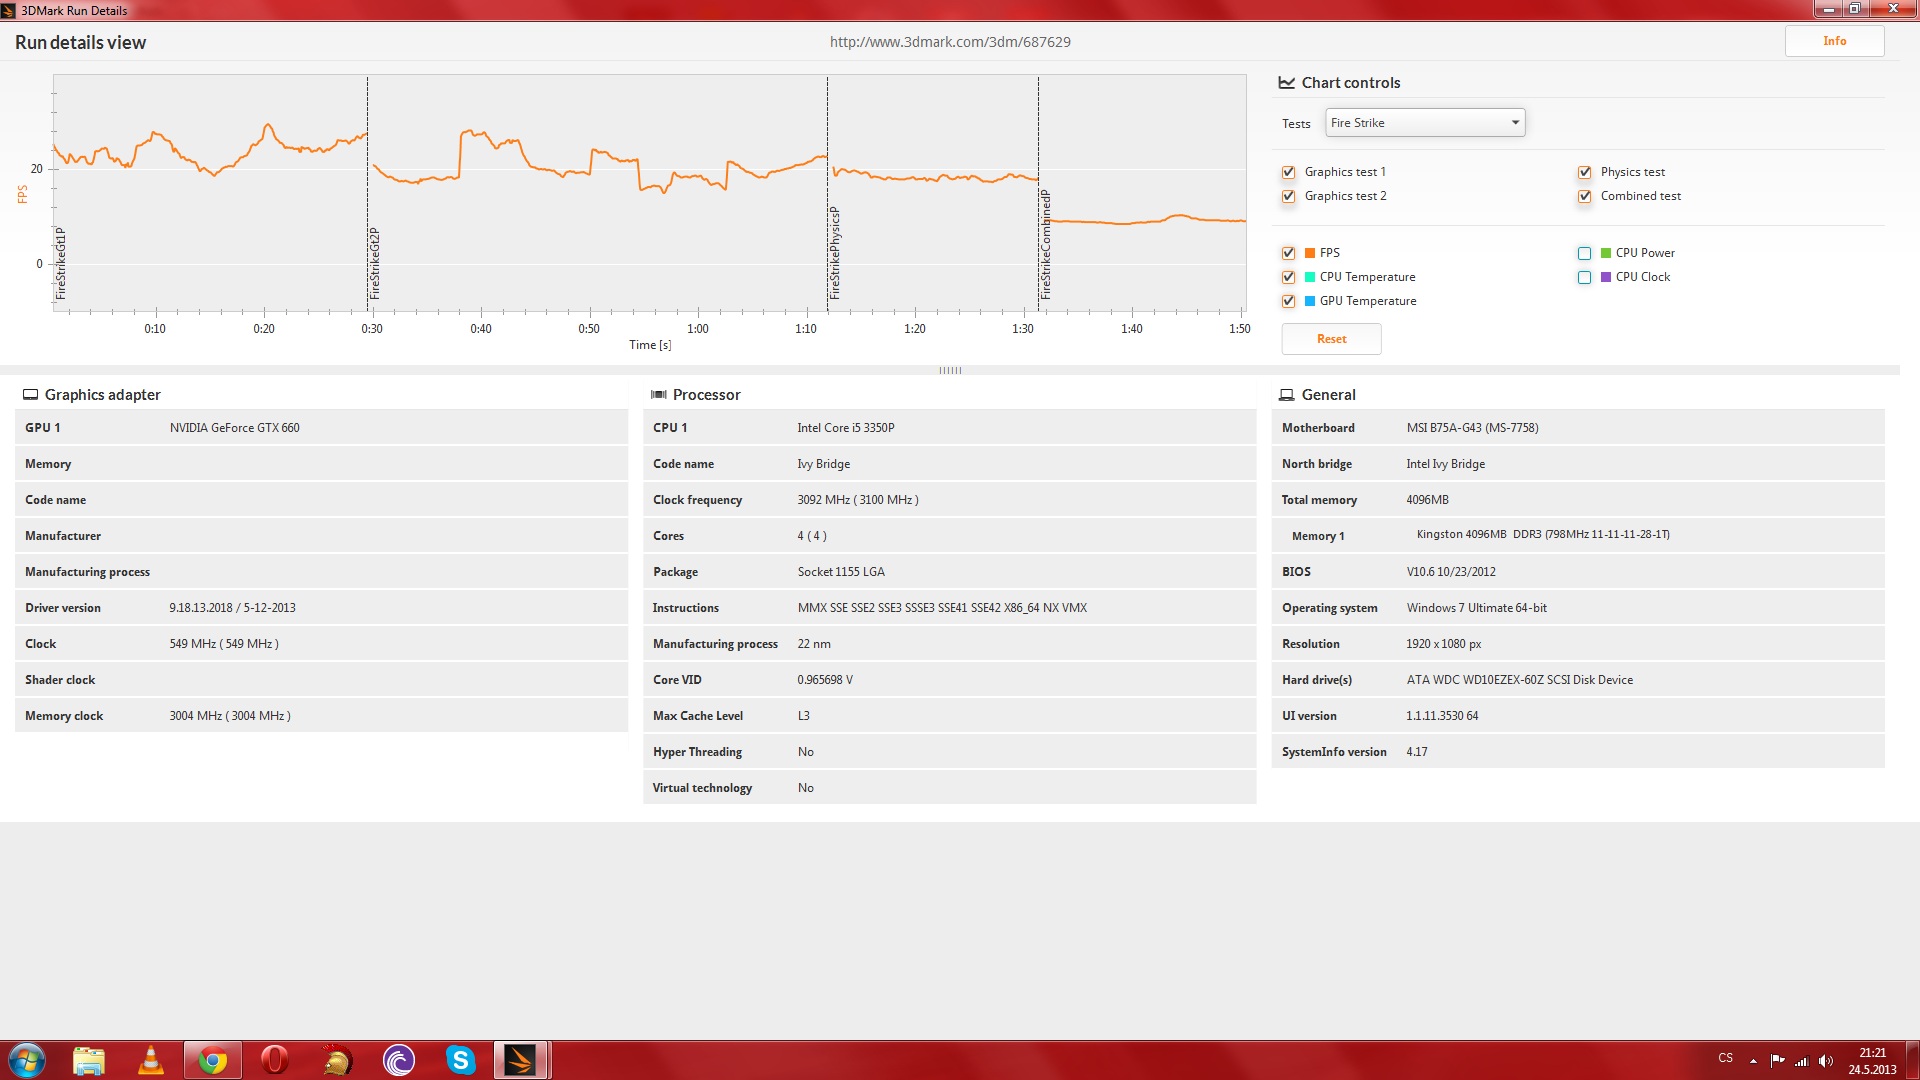
Task: Click the panel splitter grip handle
Action: tap(950, 370)
